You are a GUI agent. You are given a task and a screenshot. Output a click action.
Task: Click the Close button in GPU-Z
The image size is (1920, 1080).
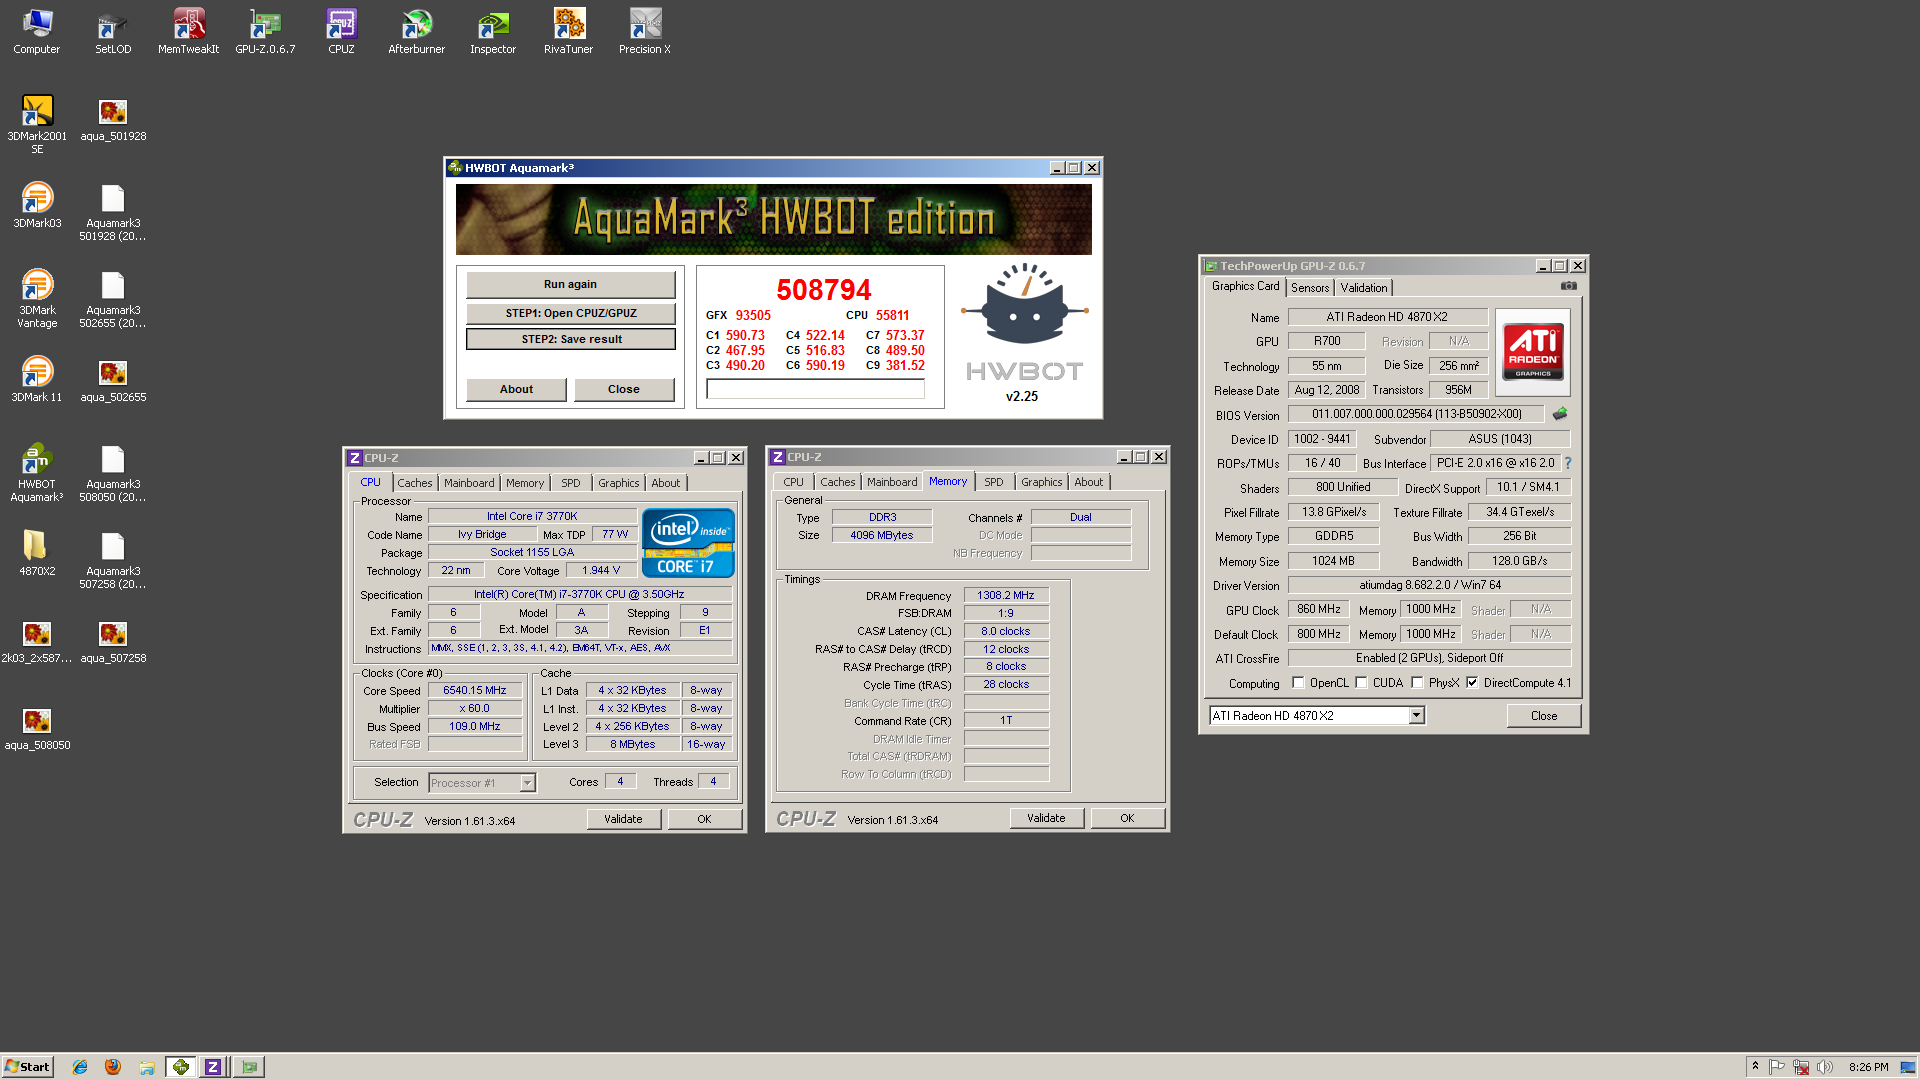pos(1544,716)
